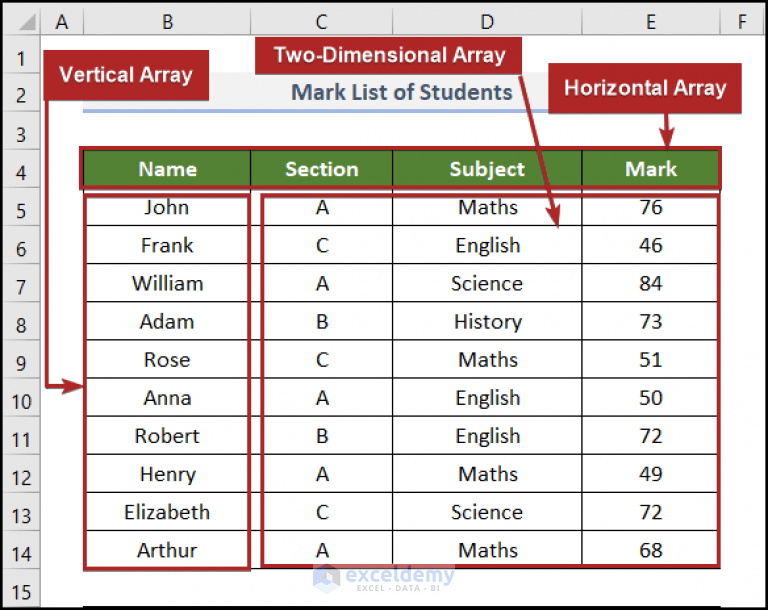768x610 pixels.
Task: Click William's subject cell Science
Action: [x=487, y=283]
